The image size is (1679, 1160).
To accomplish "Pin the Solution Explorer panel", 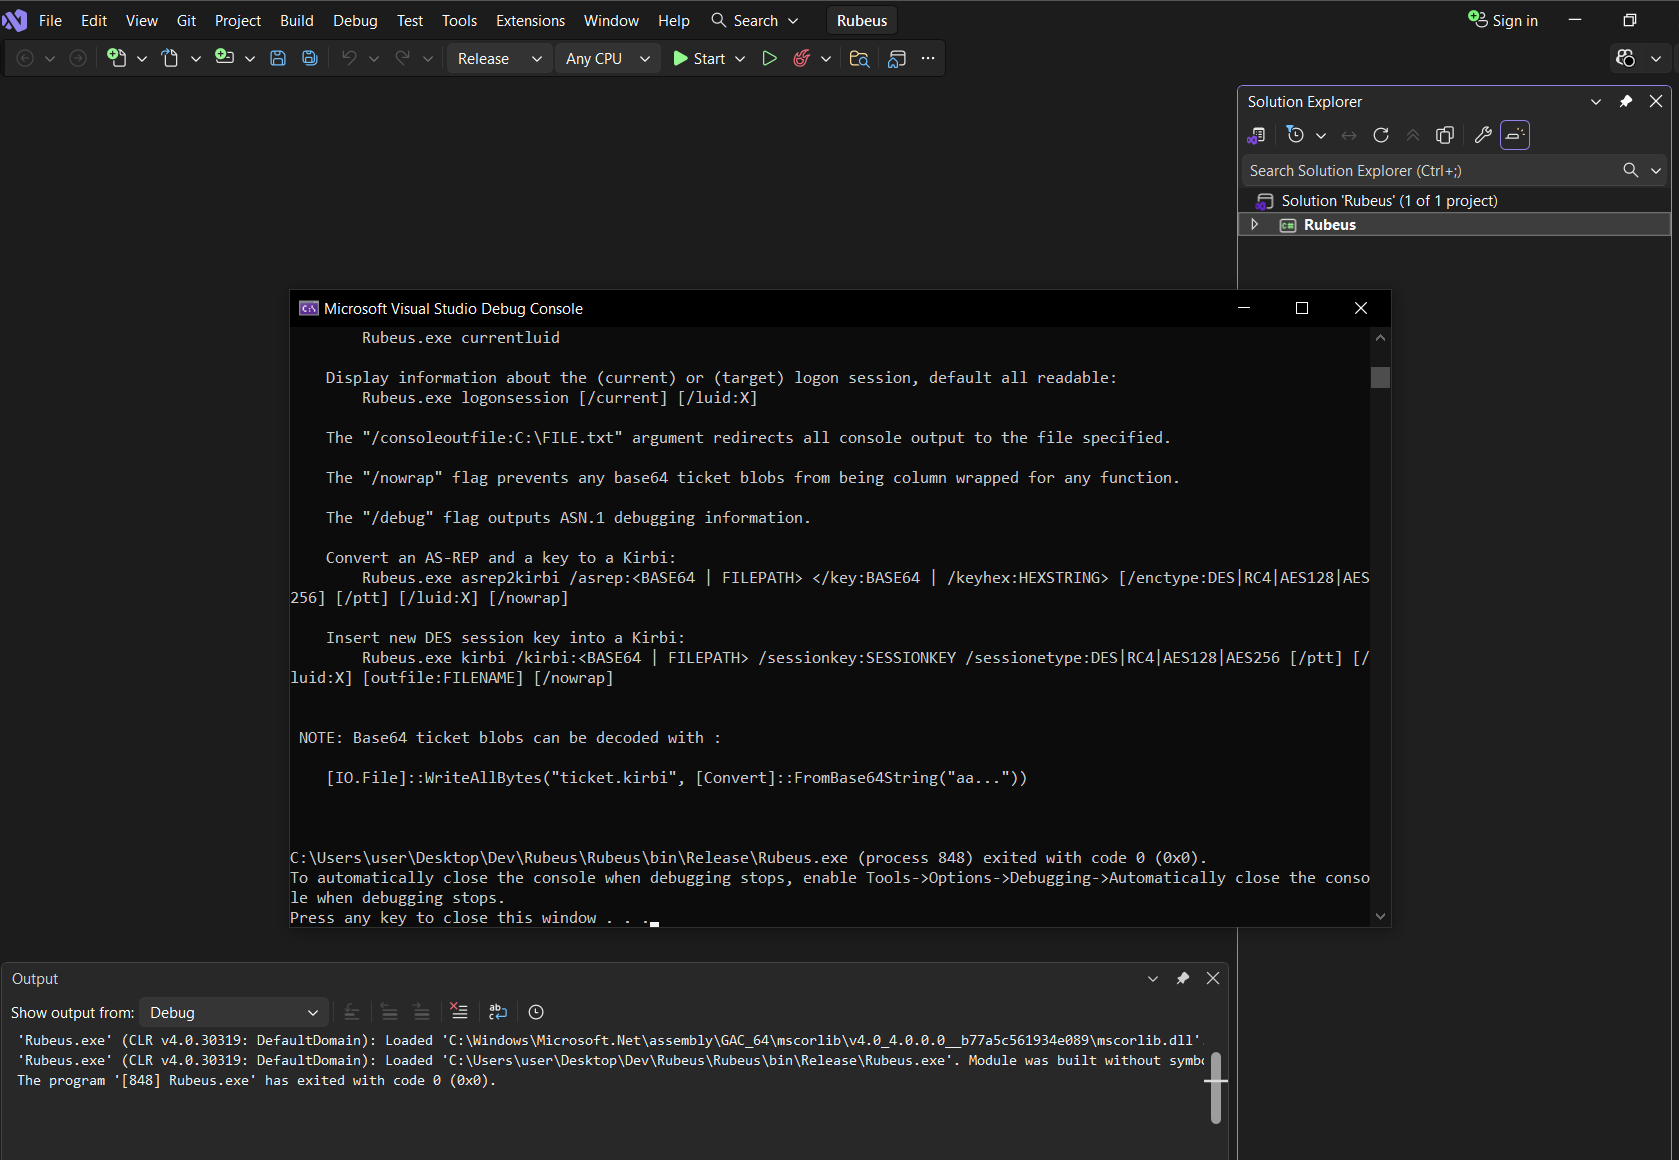I will 1625,101.
